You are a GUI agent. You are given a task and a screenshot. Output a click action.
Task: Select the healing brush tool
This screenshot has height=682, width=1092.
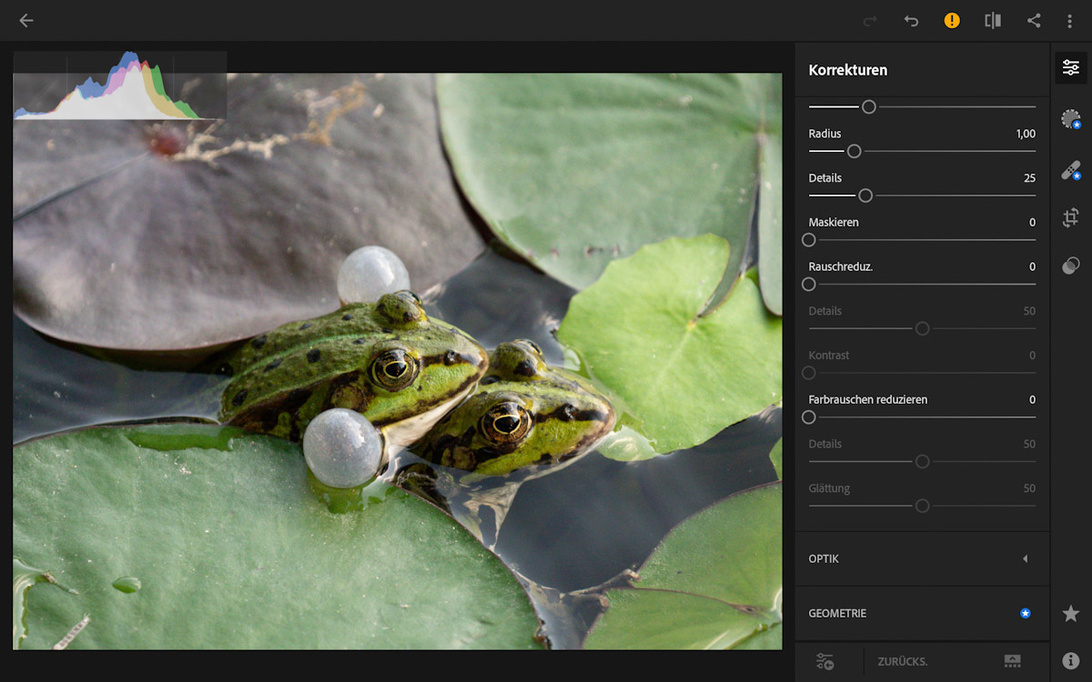point(1071,171)
